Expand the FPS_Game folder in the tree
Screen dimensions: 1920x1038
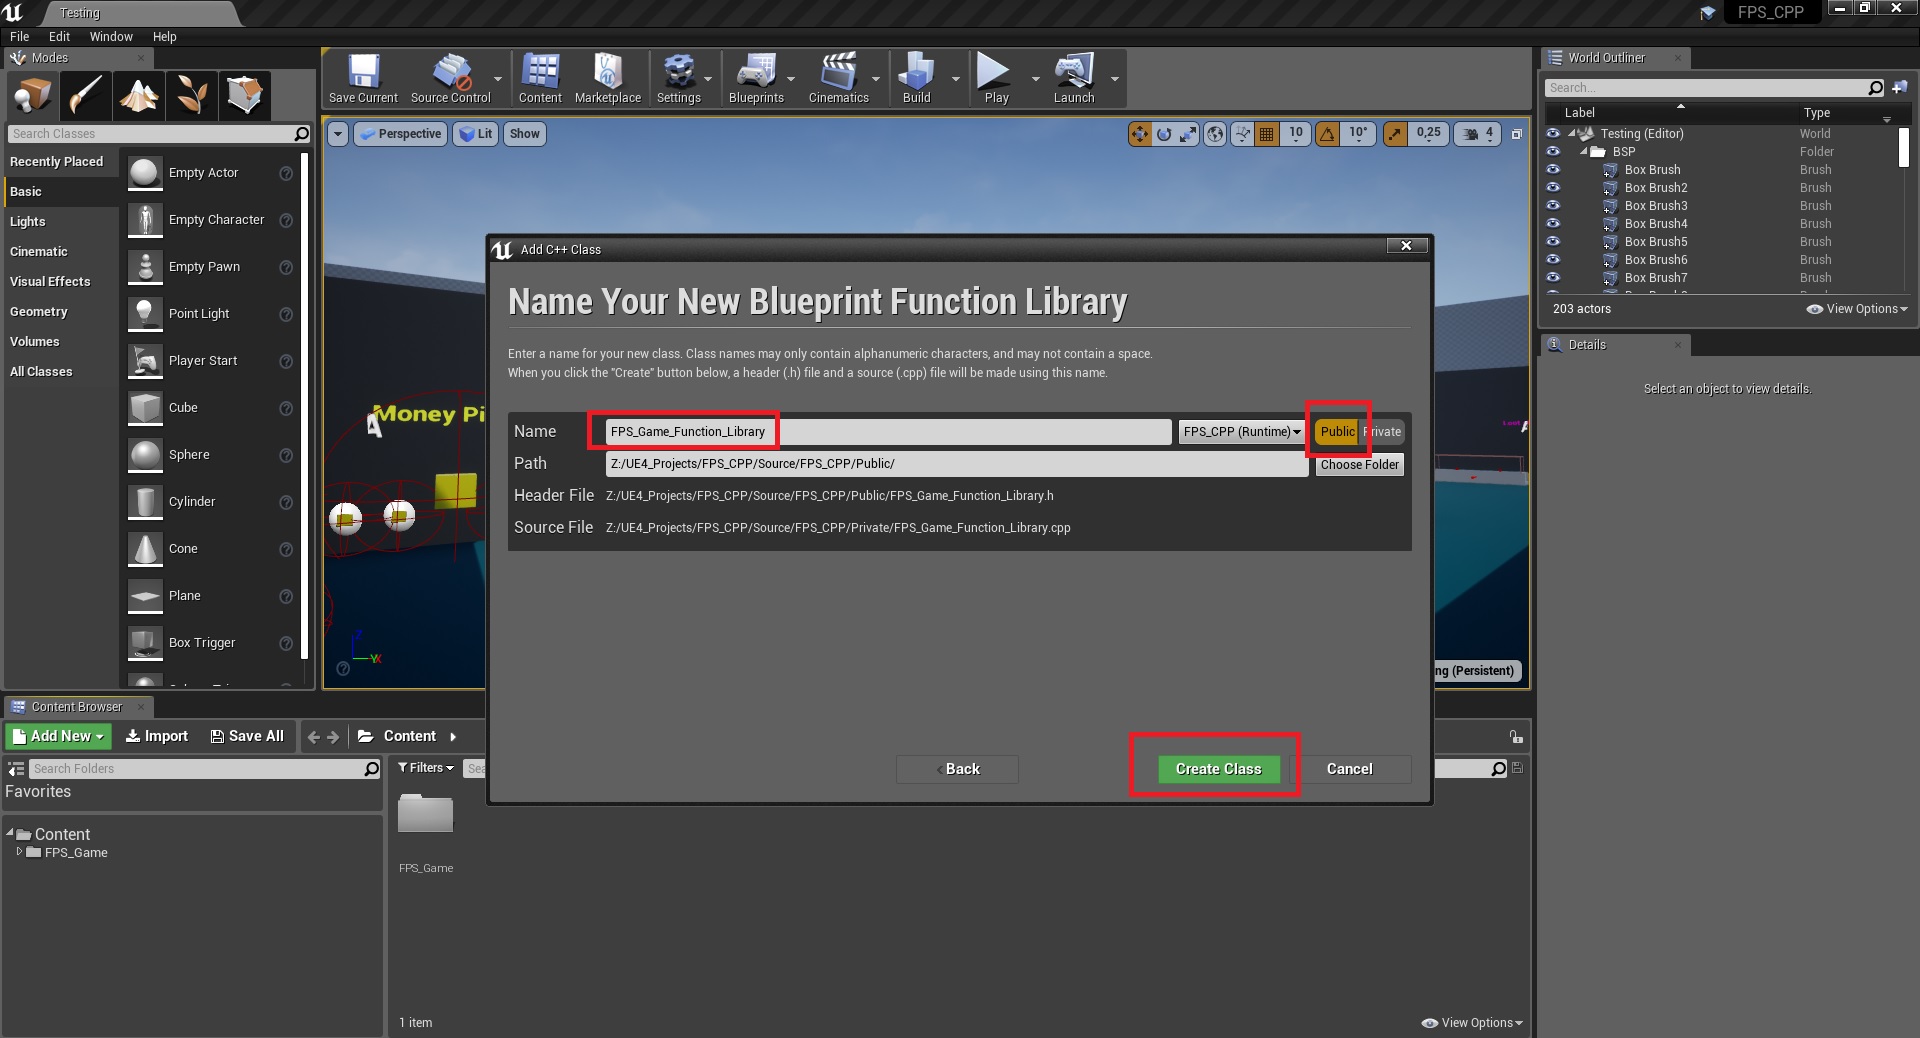pyautogui.click(x=19, y=852)
